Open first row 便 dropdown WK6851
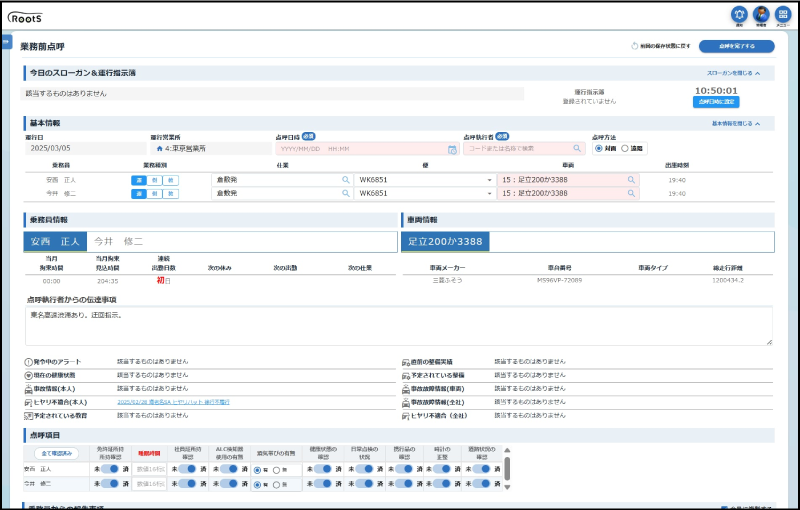The image size is (800, 510). click(489, 180)
